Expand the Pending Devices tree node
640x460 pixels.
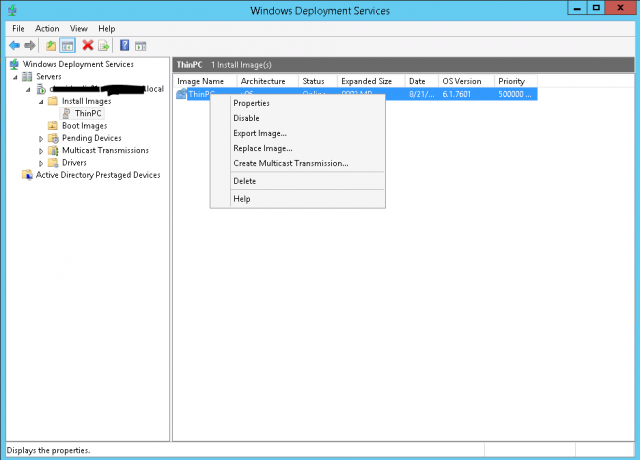point(41,138)
